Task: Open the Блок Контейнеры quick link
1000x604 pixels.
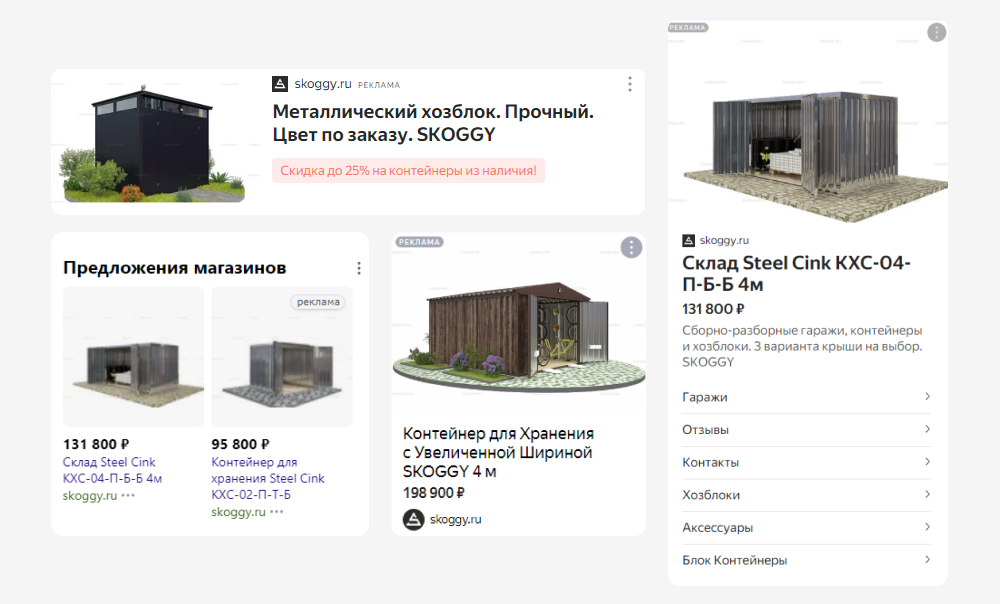Action: pyautogui.click(x=806, y=560)
